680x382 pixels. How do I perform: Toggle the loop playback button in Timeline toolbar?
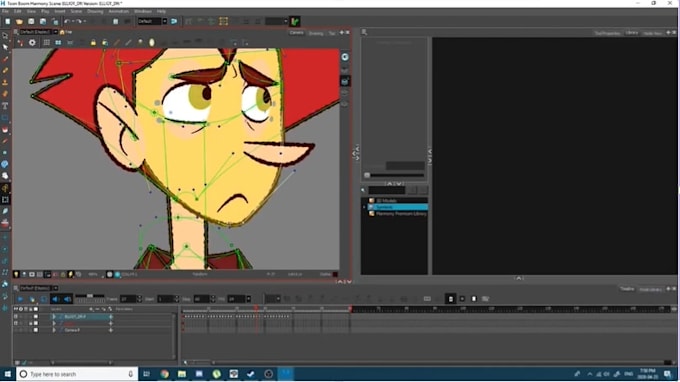point(44,299)
